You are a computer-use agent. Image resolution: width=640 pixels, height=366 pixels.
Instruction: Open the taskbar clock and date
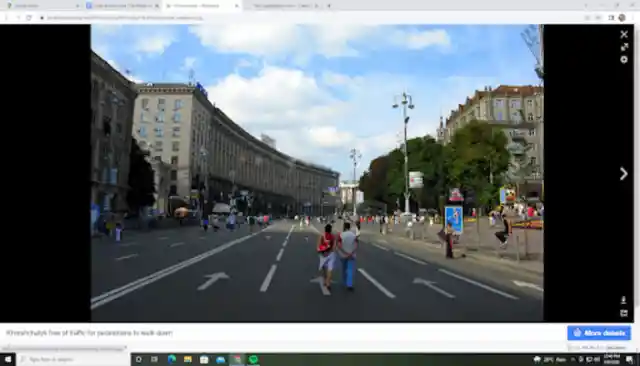point(611,359)
